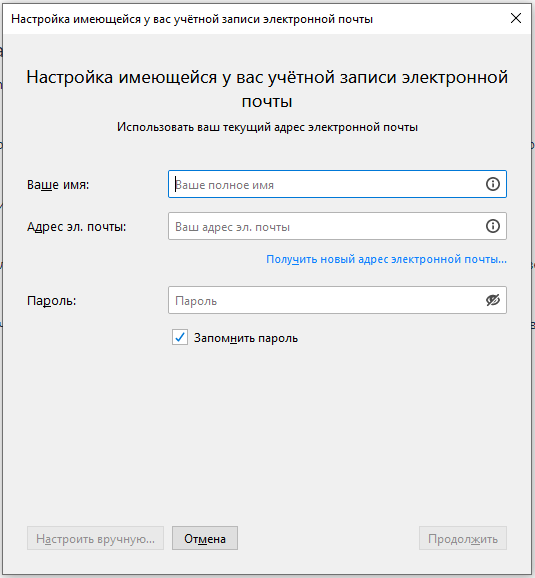Focus the Ваше полное имя input field
The image size is (535, 578).
337,184
